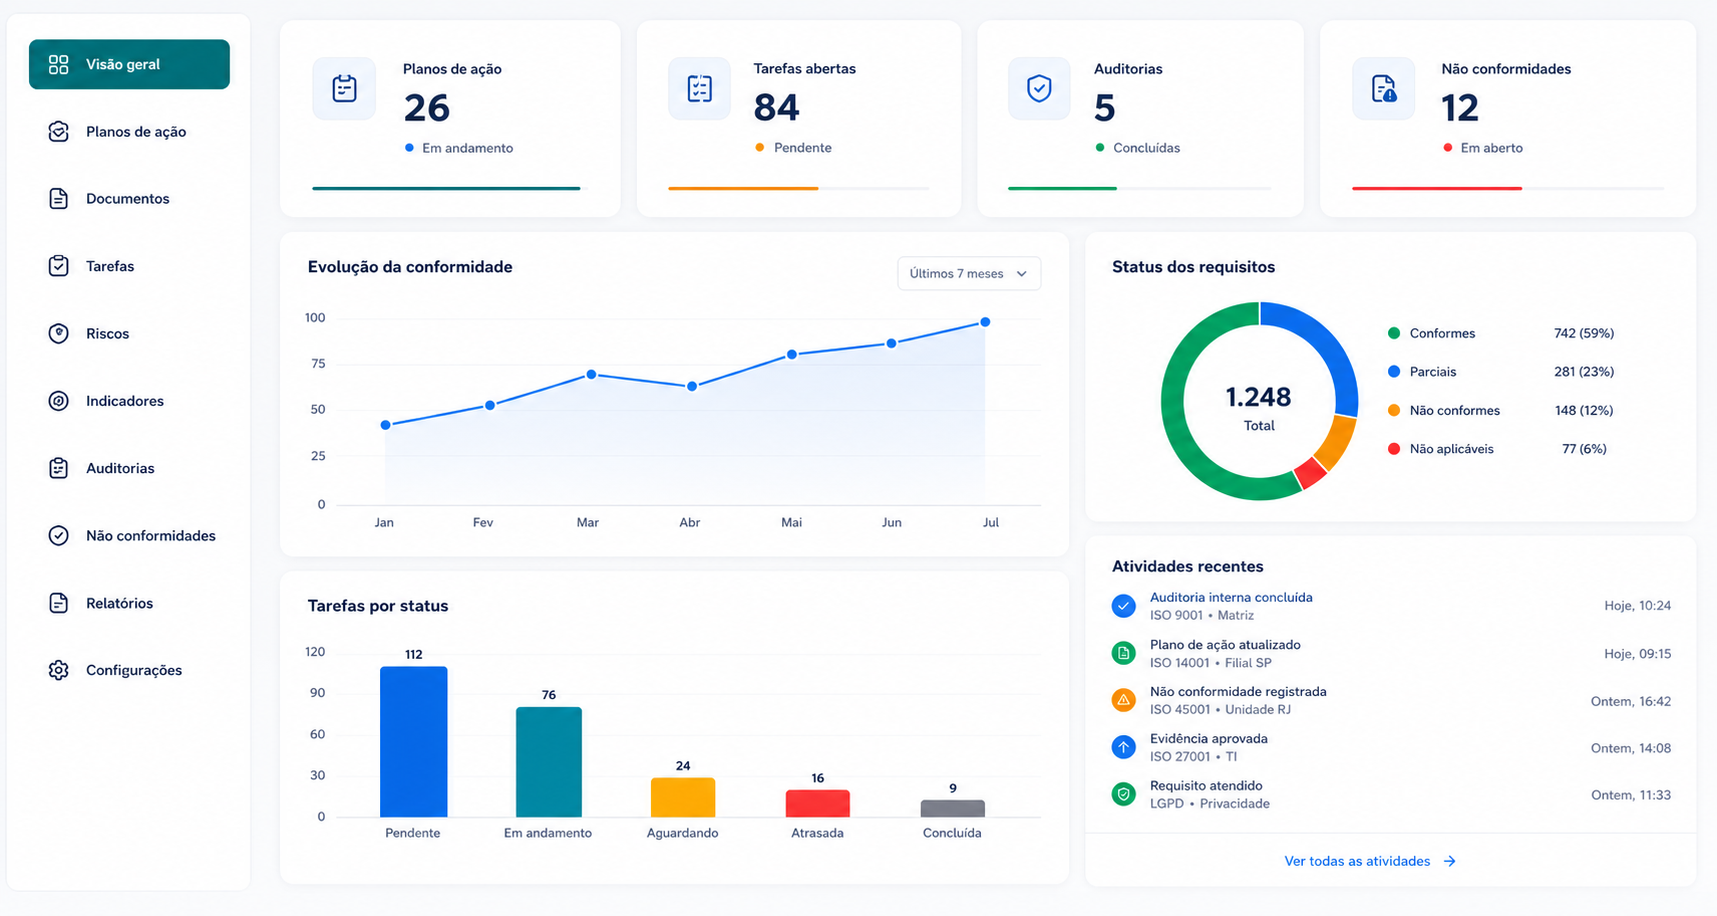1717x916 pixels.
Task: Click the Ontem, 11:33 timestamp
Action: pyautogui.click(x=1631, y=795)
